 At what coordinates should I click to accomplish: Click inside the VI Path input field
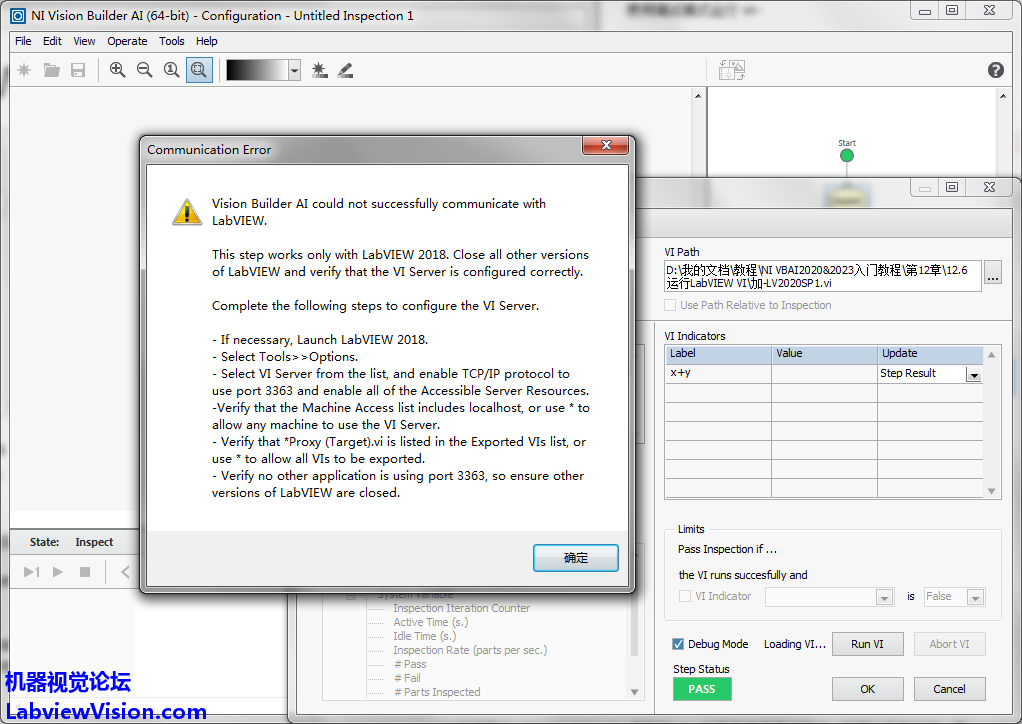tap(823, 276)
